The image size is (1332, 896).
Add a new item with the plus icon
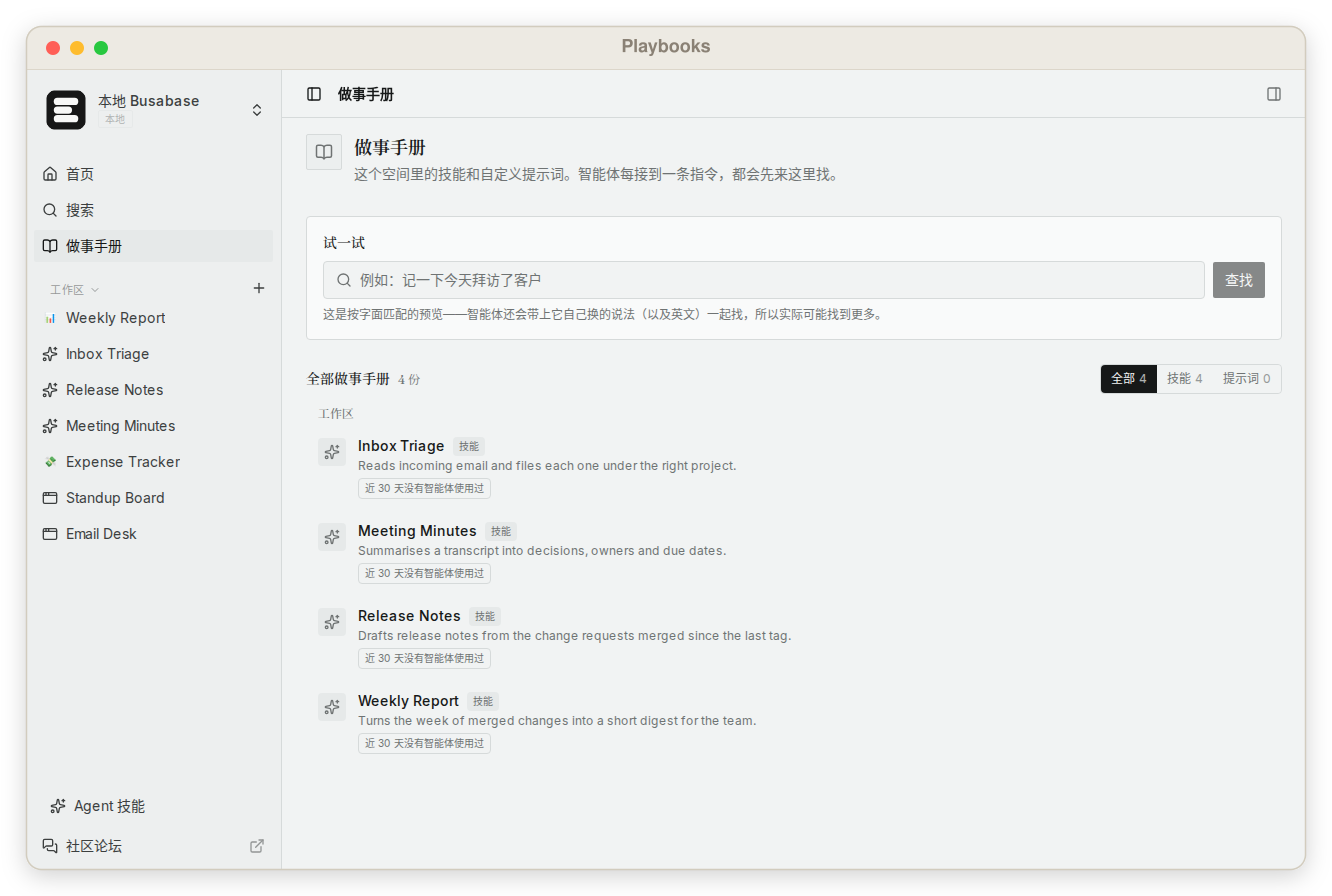click(259, 288)
